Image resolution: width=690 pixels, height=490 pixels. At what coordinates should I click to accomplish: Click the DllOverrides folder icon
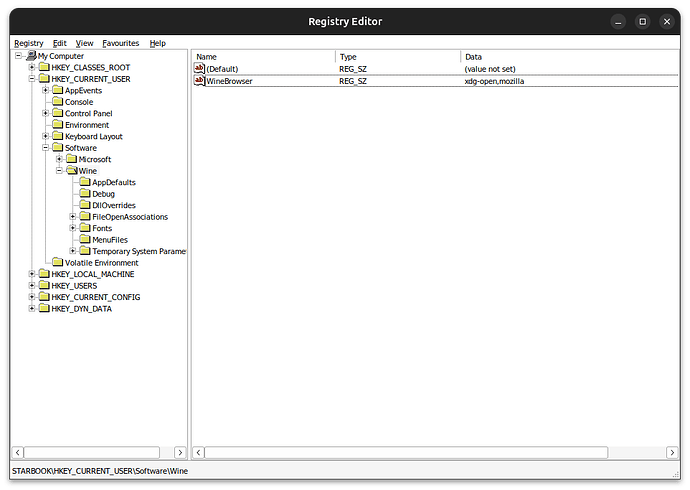(x=84, y=205)
